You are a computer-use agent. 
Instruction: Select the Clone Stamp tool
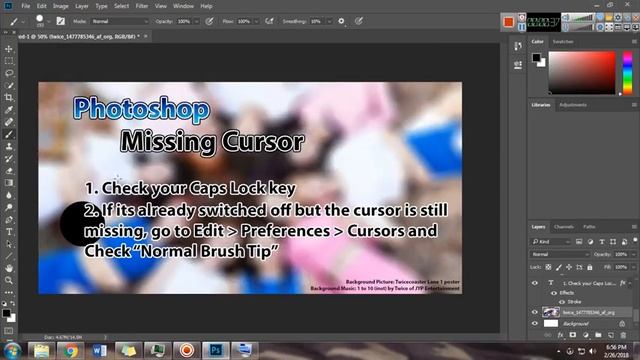tap(9, 147)
